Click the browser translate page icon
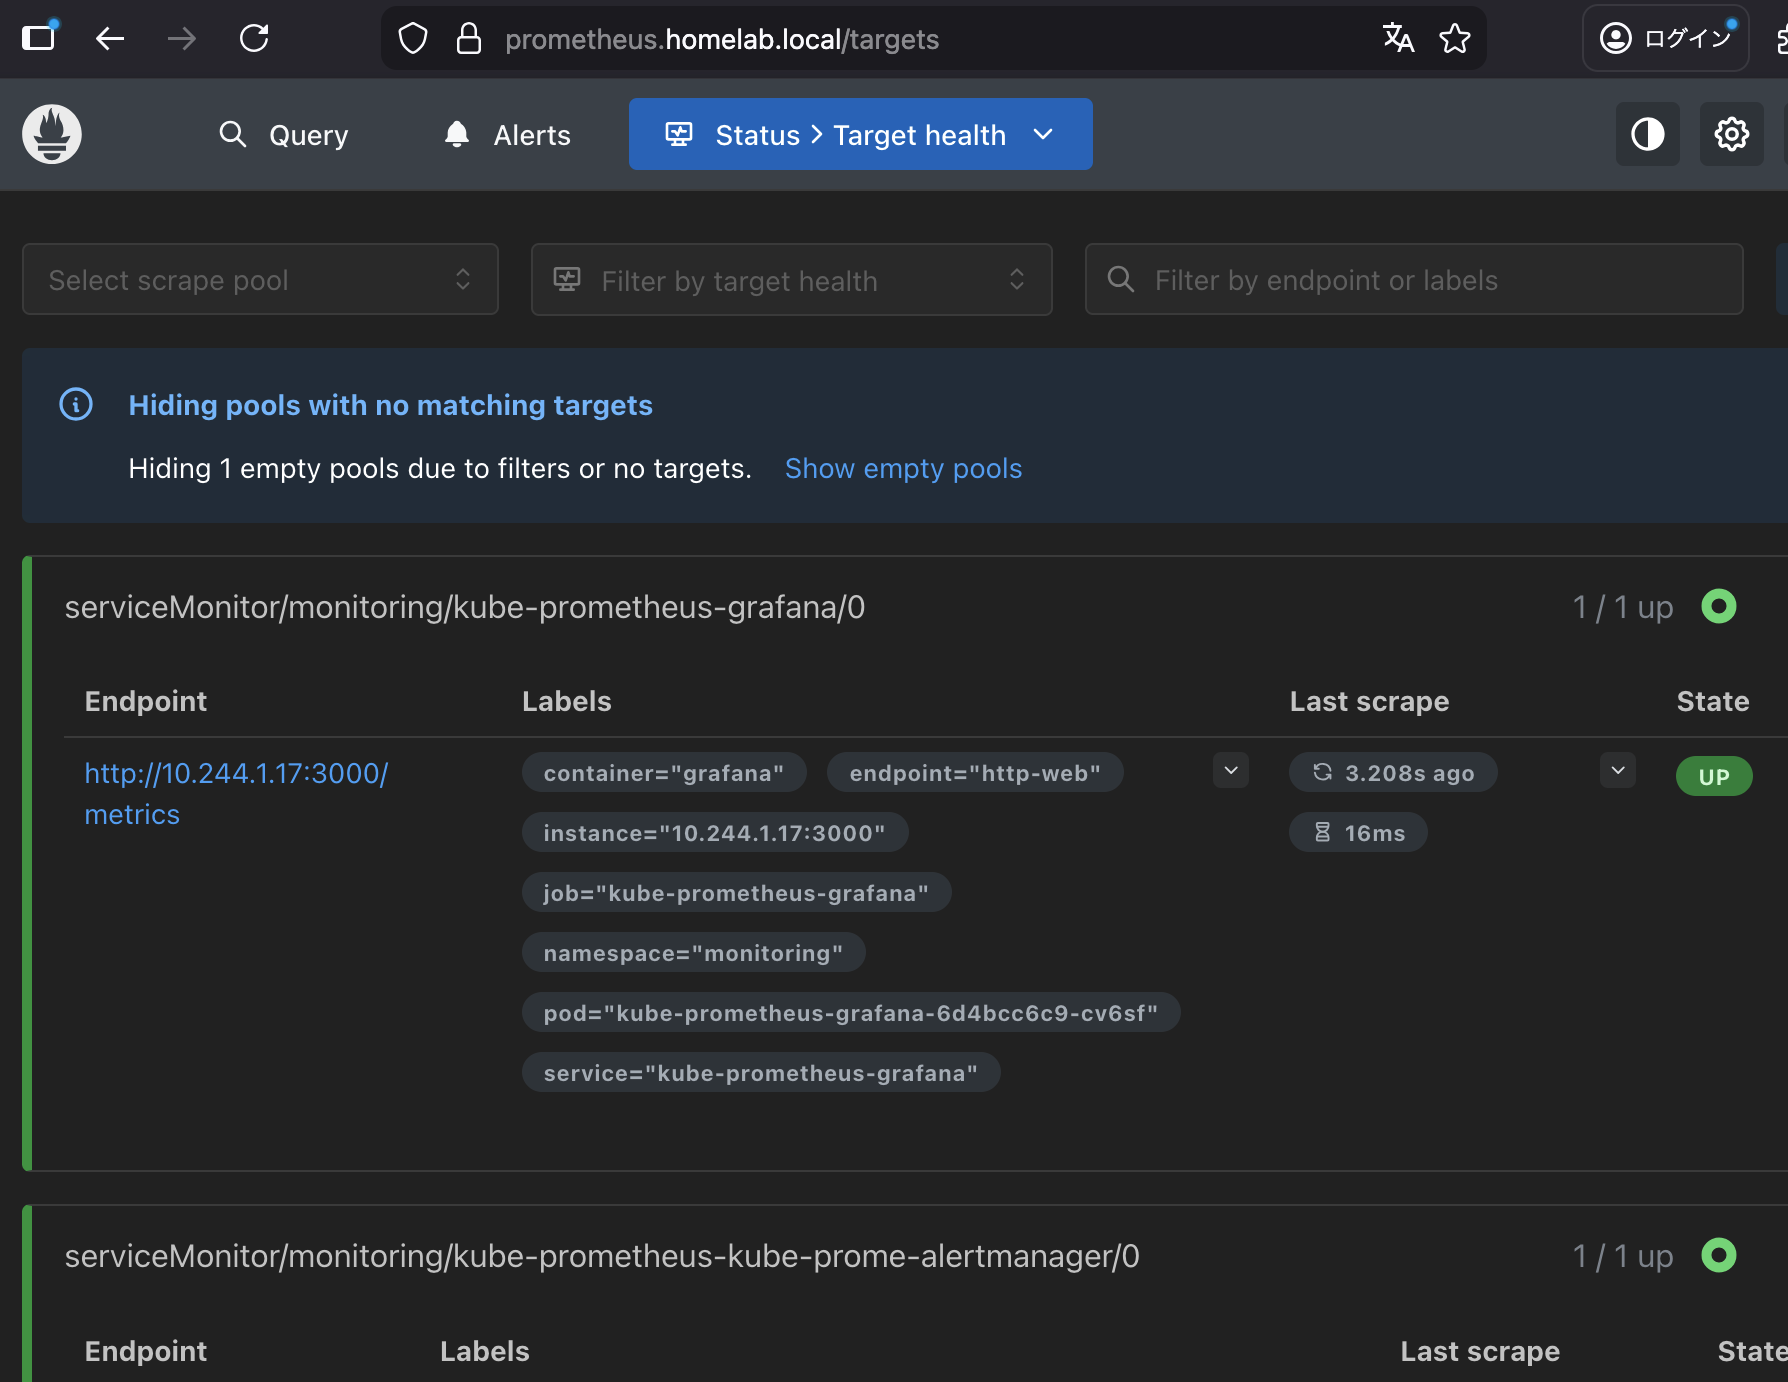The image size is (1788, 1382). click(1398, 39)
